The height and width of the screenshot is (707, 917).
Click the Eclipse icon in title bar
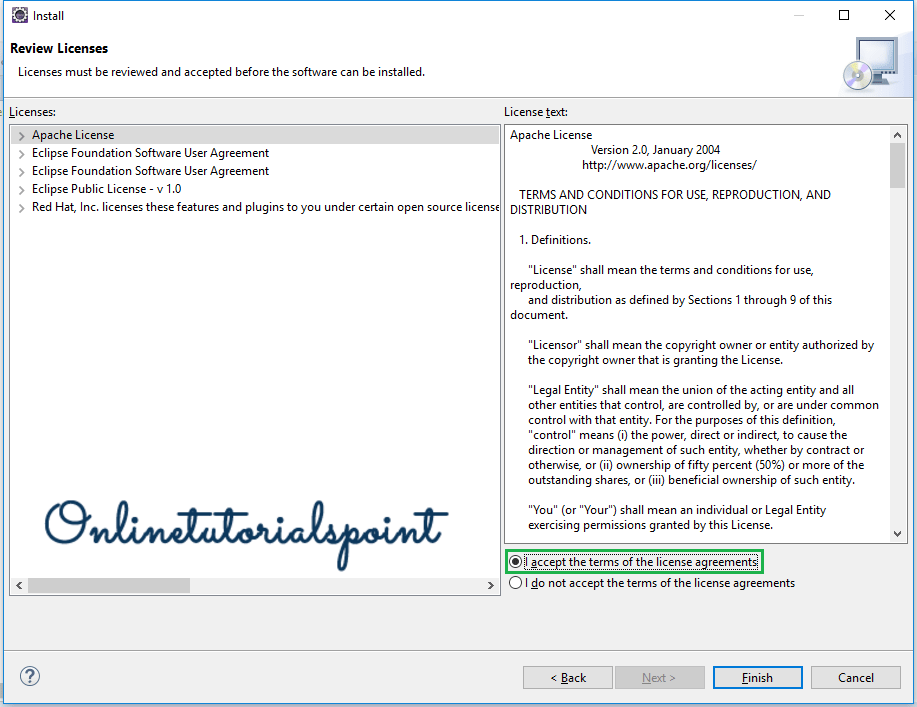tap(19, 15)
